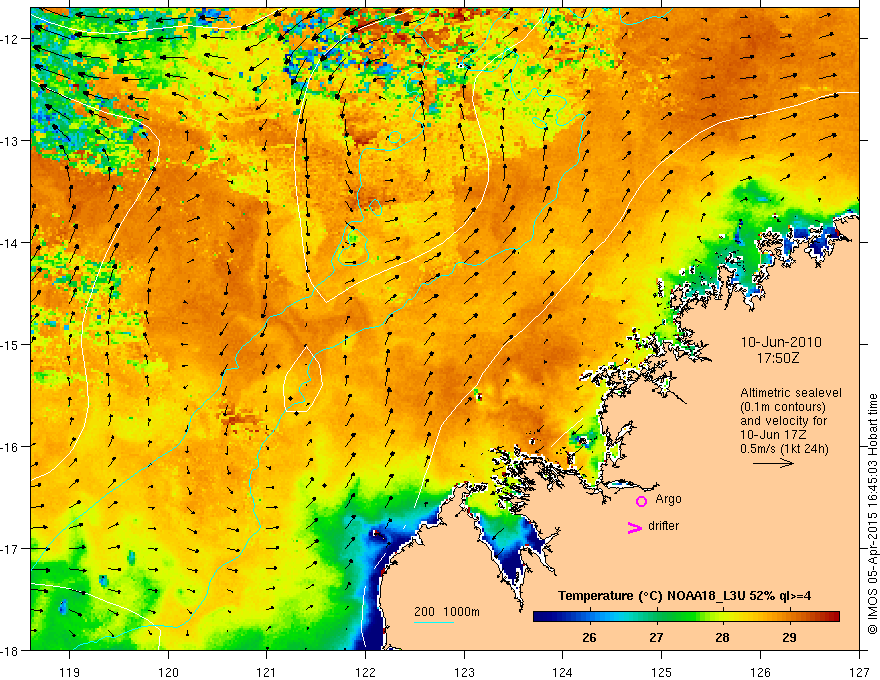880x680 pixels.
Task: Click the '10-Jun 17Z' text line
Action: pyautogui.click(x=774, y=435)
